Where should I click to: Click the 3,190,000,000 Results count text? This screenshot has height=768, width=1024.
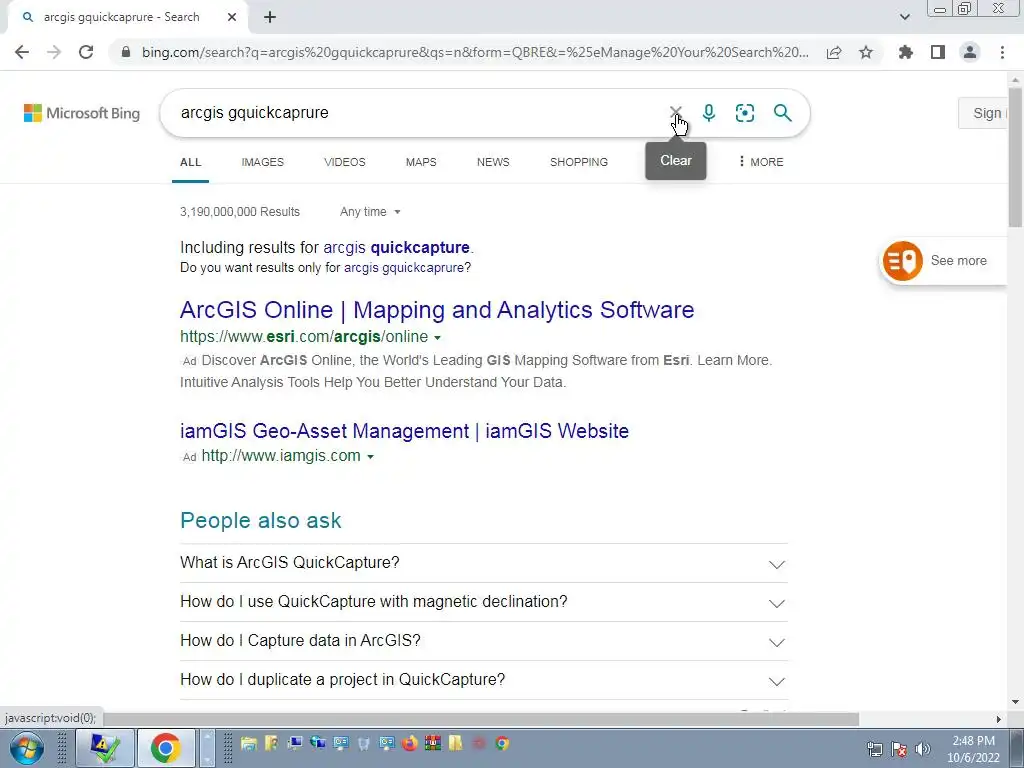click(x=240, y=212)
